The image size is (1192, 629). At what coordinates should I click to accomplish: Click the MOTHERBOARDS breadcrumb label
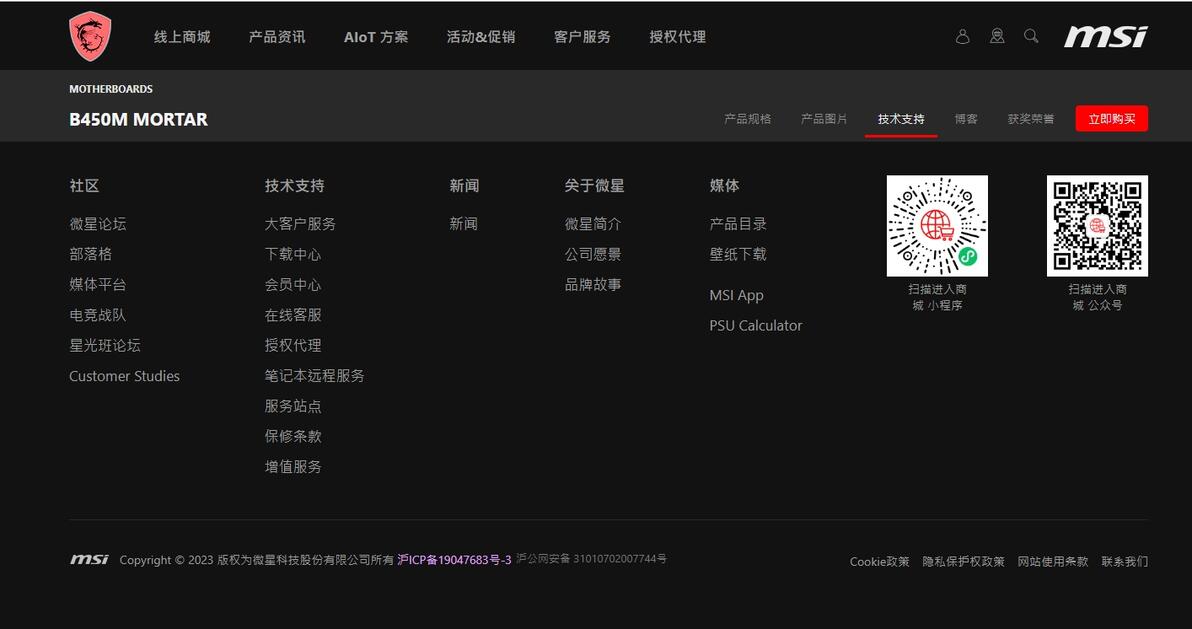[x=111, y=89]
